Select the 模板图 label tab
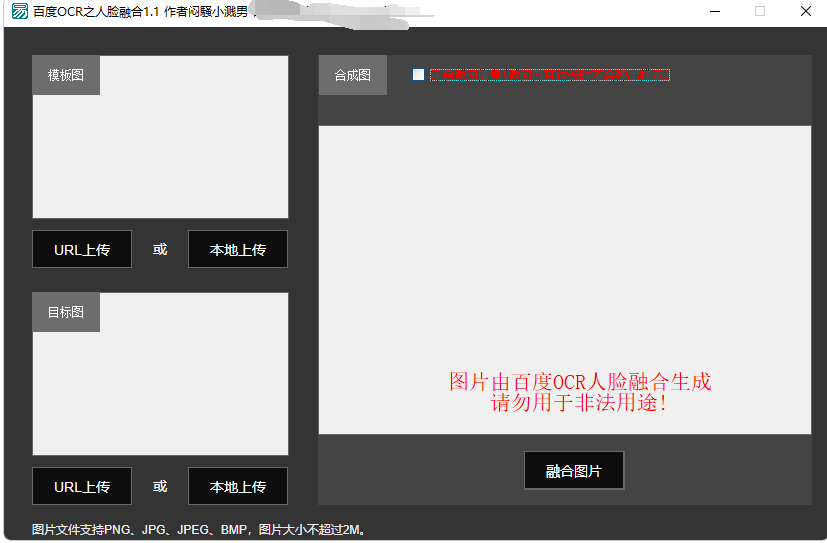The width and height of the screenshot is (827, 543). [x=66, y=75]
